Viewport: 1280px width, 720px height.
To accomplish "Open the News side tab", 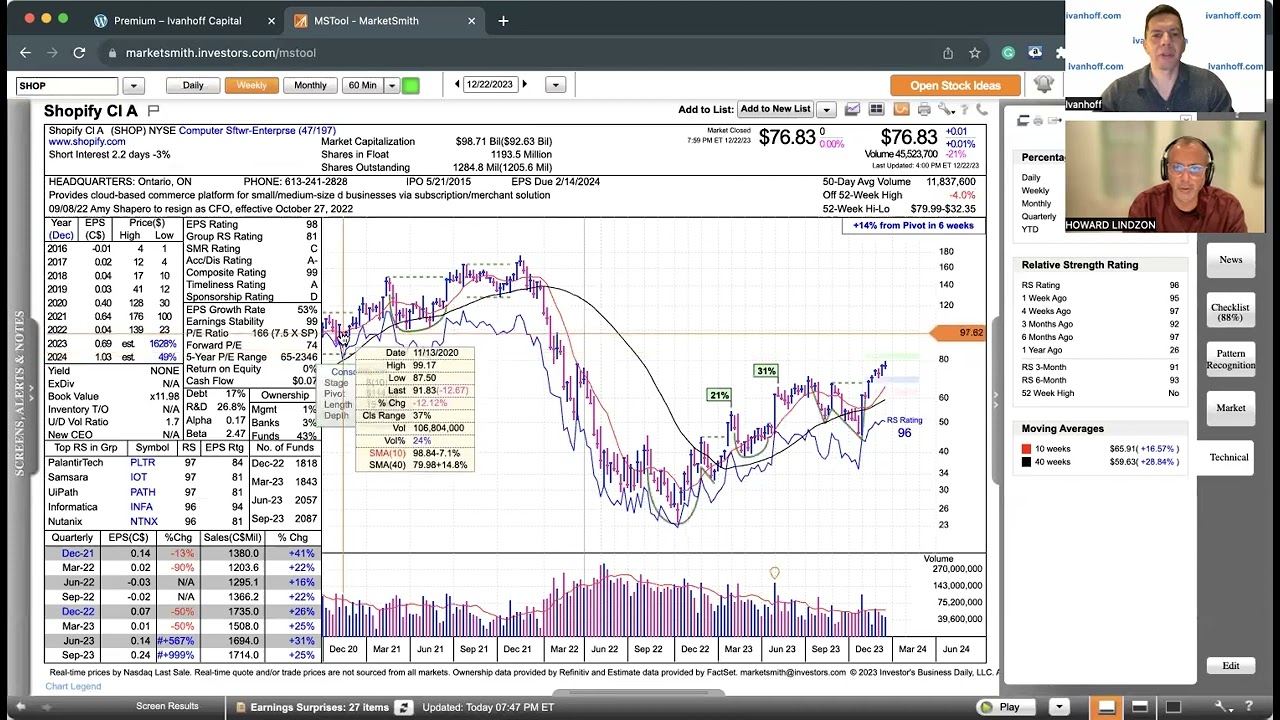I will click(1230, 260).
